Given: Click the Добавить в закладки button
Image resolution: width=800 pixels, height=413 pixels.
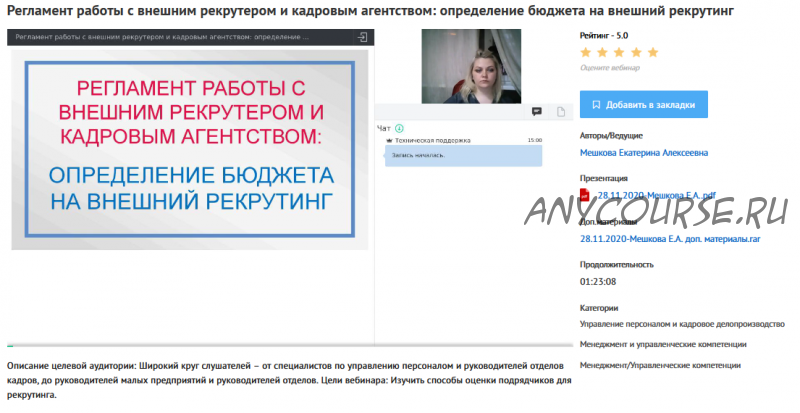Looking at the screenshot, I should click(x=643, y=104).
